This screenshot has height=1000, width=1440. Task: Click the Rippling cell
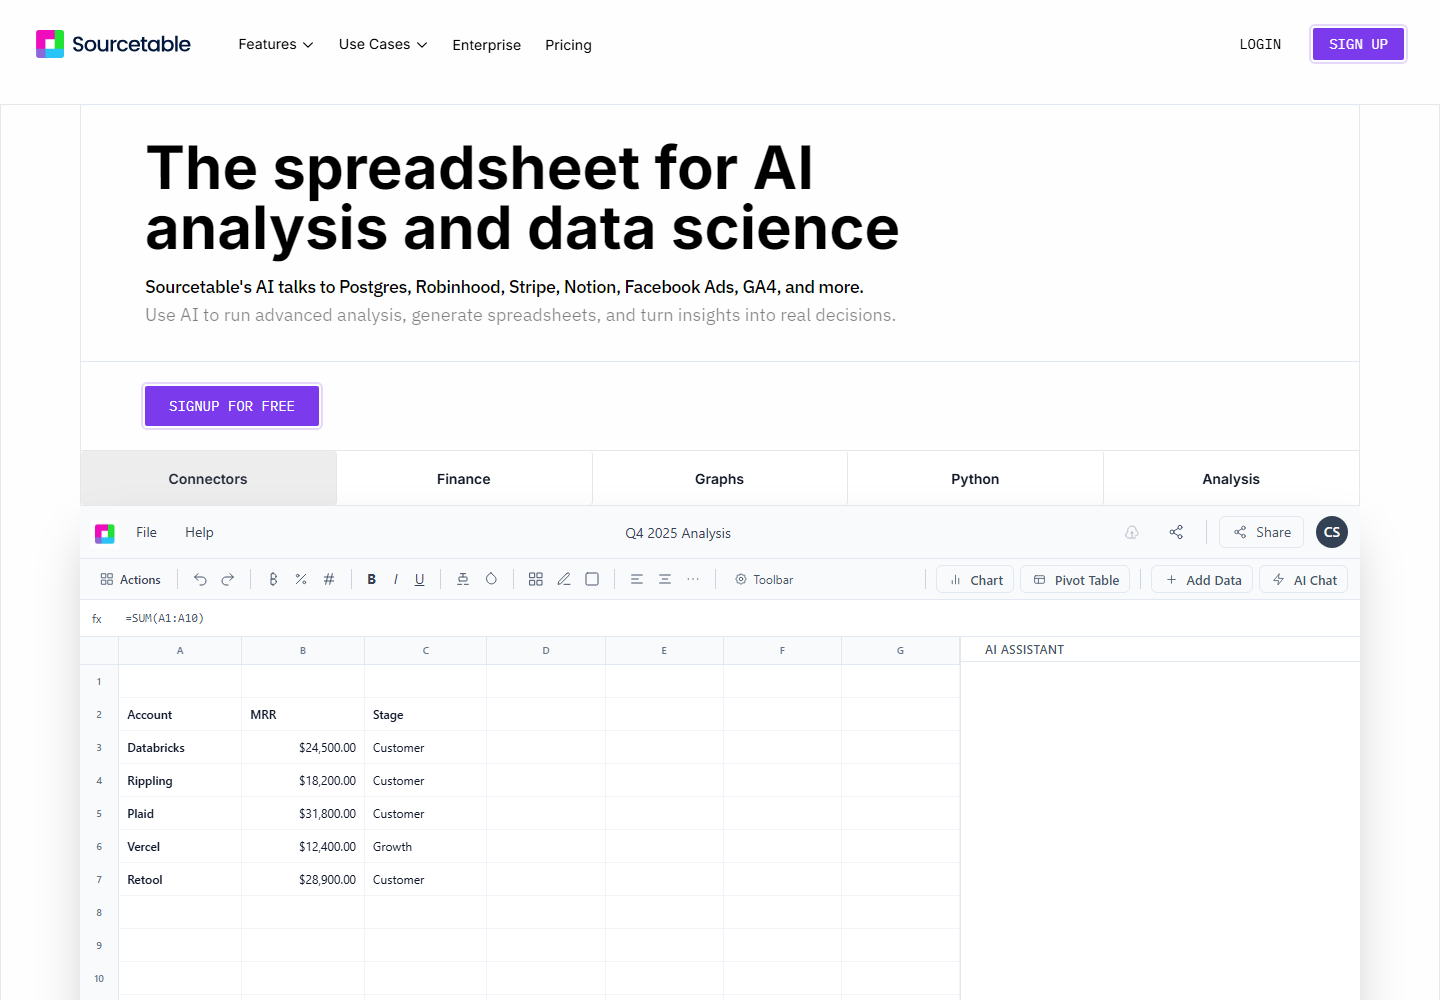click(180, 781)
